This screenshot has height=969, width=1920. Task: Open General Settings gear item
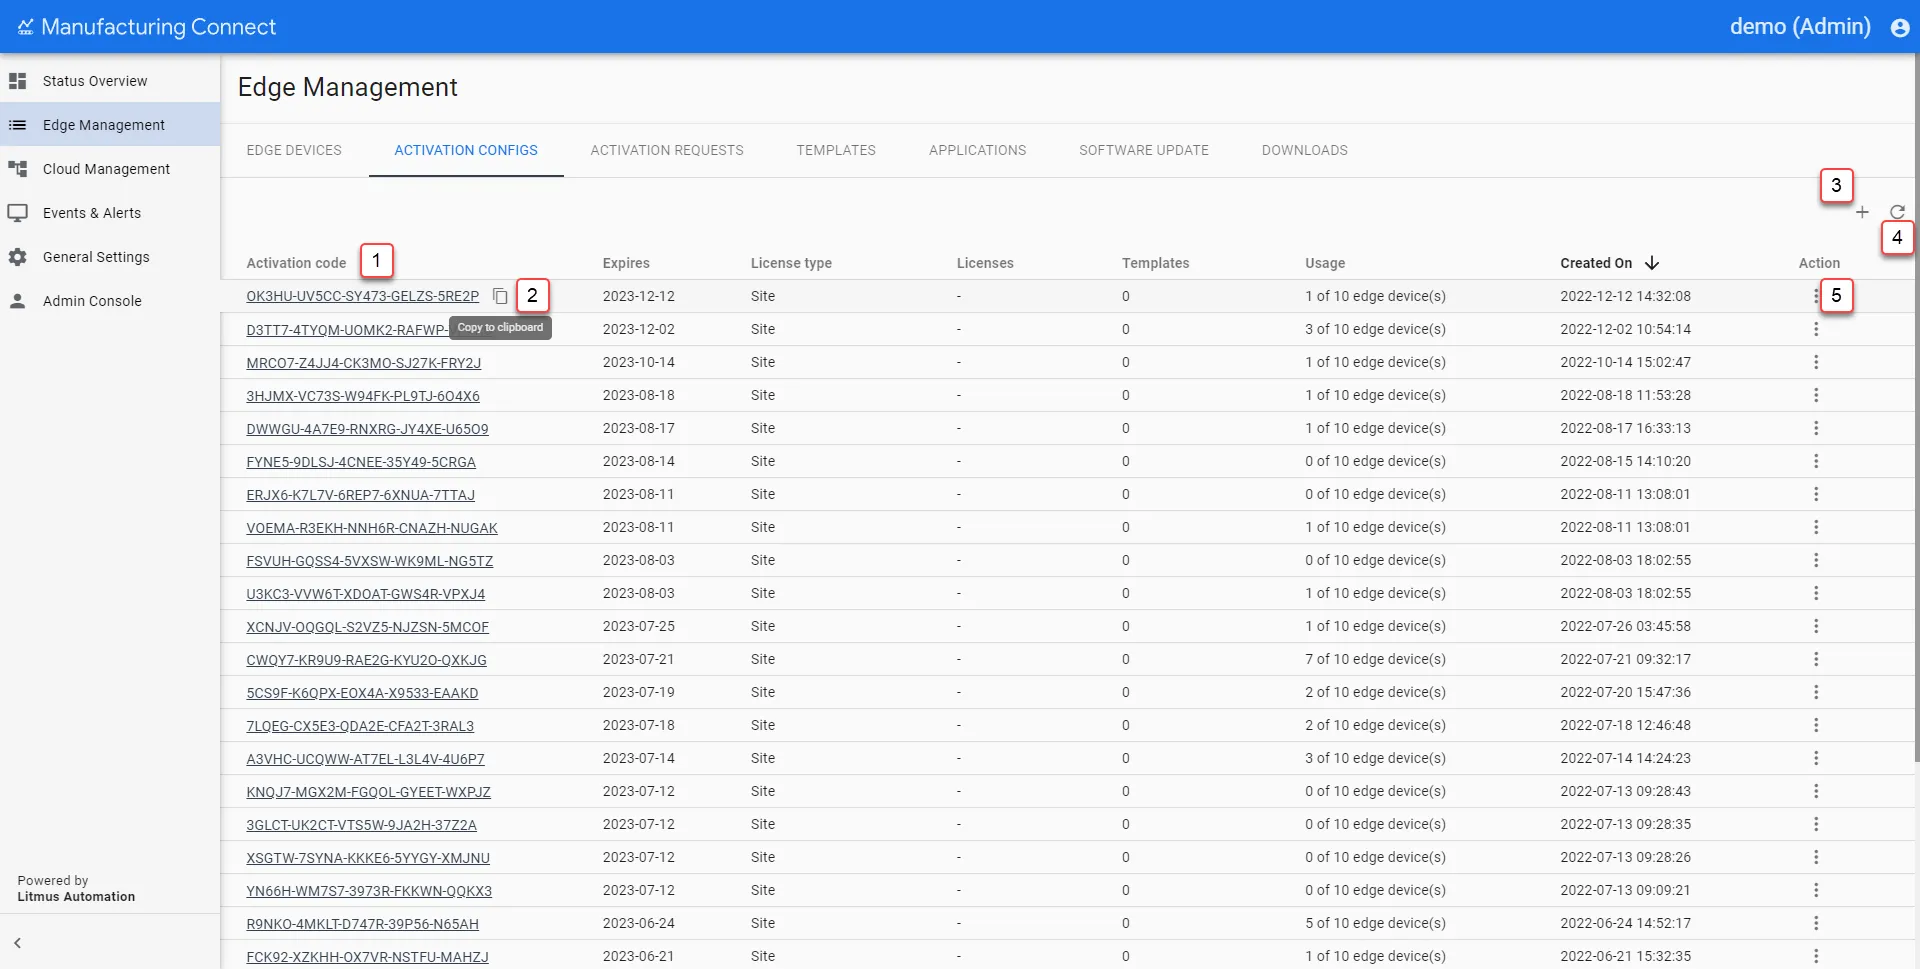click(110, 257)
